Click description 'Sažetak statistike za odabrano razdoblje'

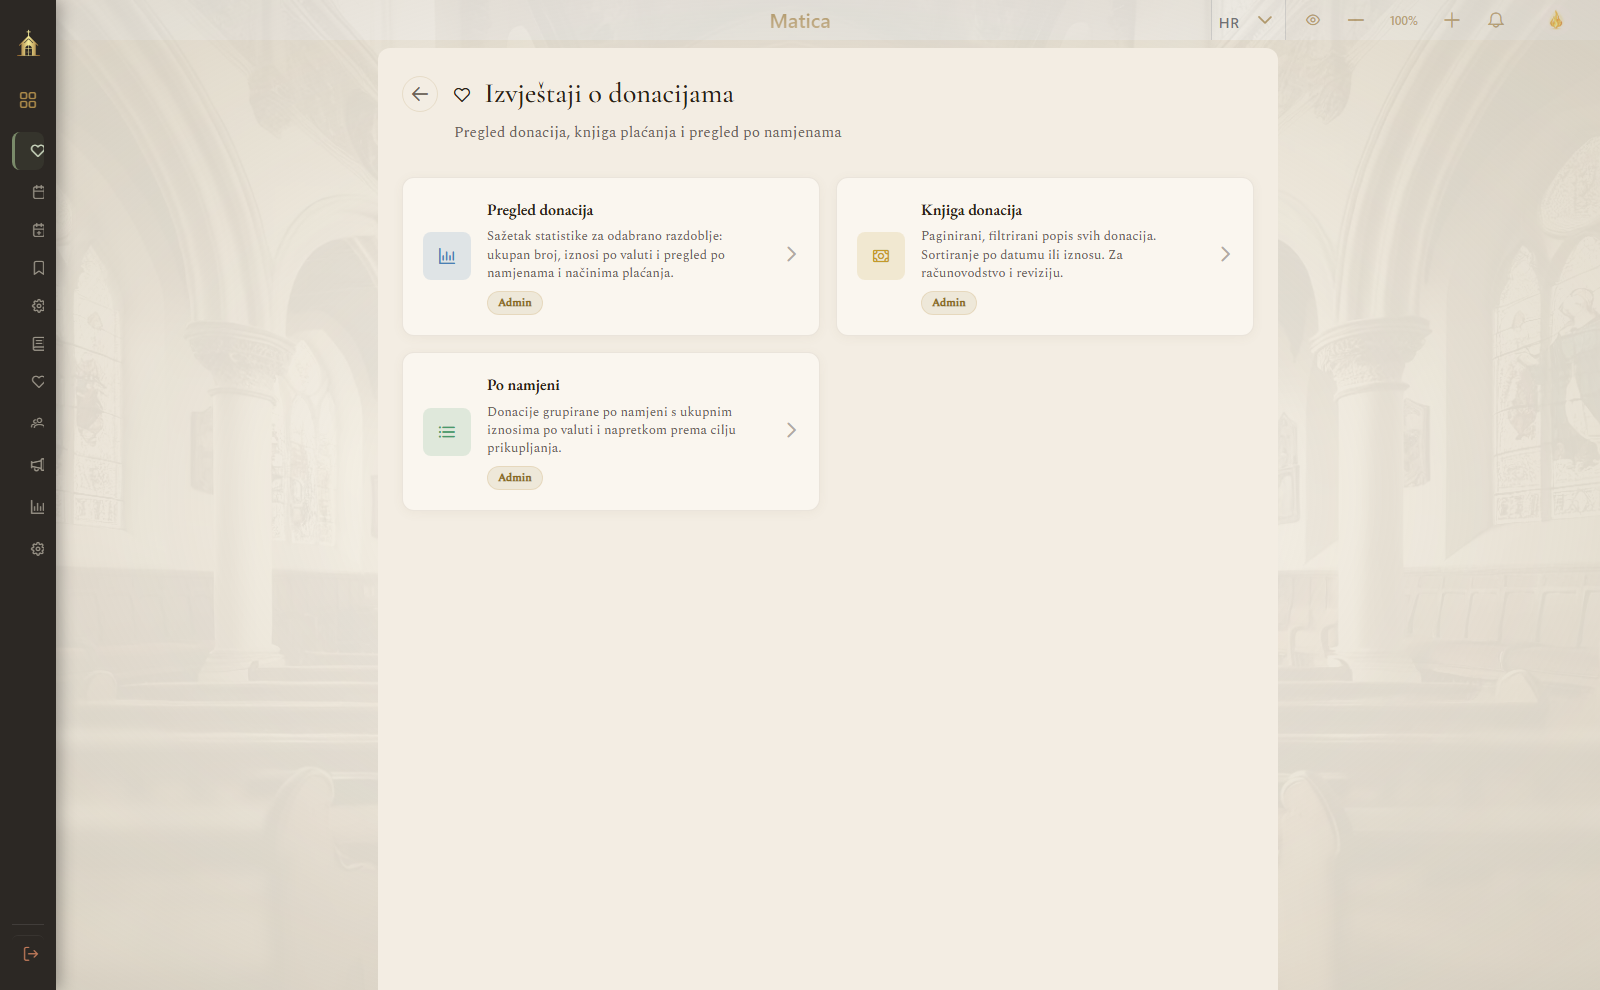coord(606,254)
